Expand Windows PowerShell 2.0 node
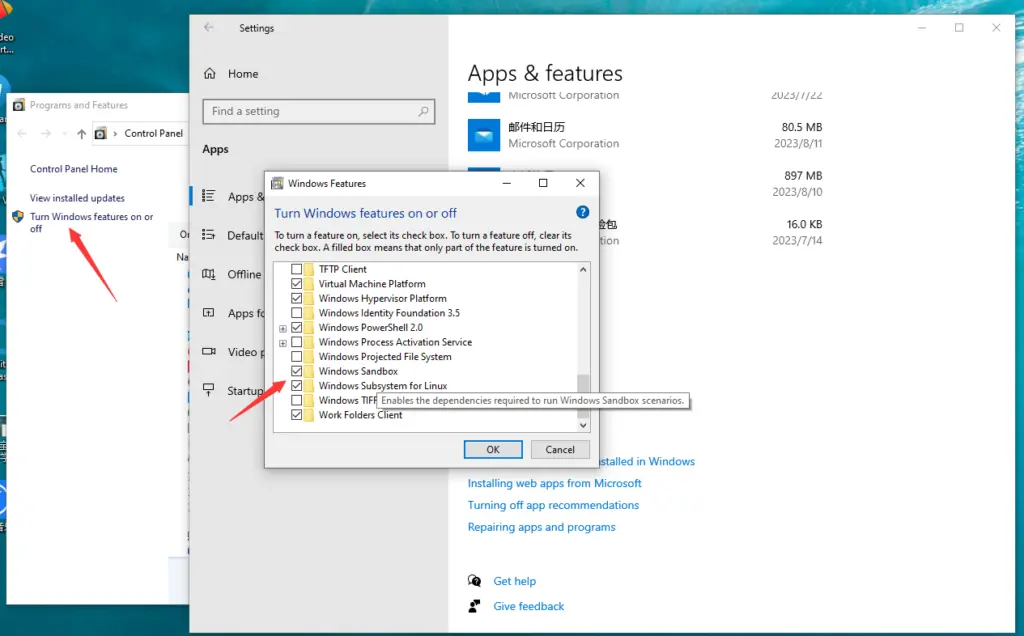This screenshot has width=1024, height=636. (x=283, y=327)
